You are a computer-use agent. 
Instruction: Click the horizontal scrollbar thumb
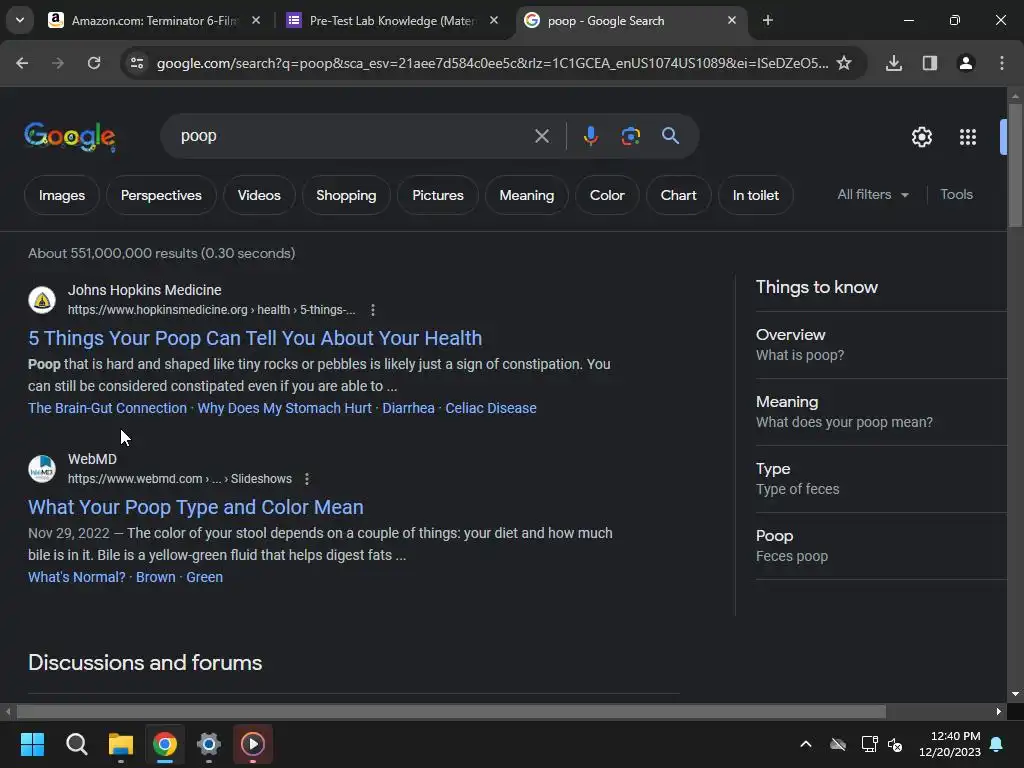click(451, 711)
